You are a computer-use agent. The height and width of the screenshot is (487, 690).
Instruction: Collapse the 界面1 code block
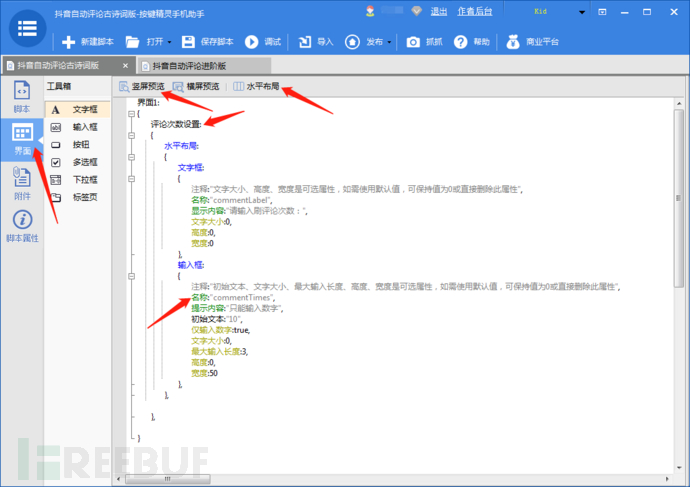coord(131,114)
